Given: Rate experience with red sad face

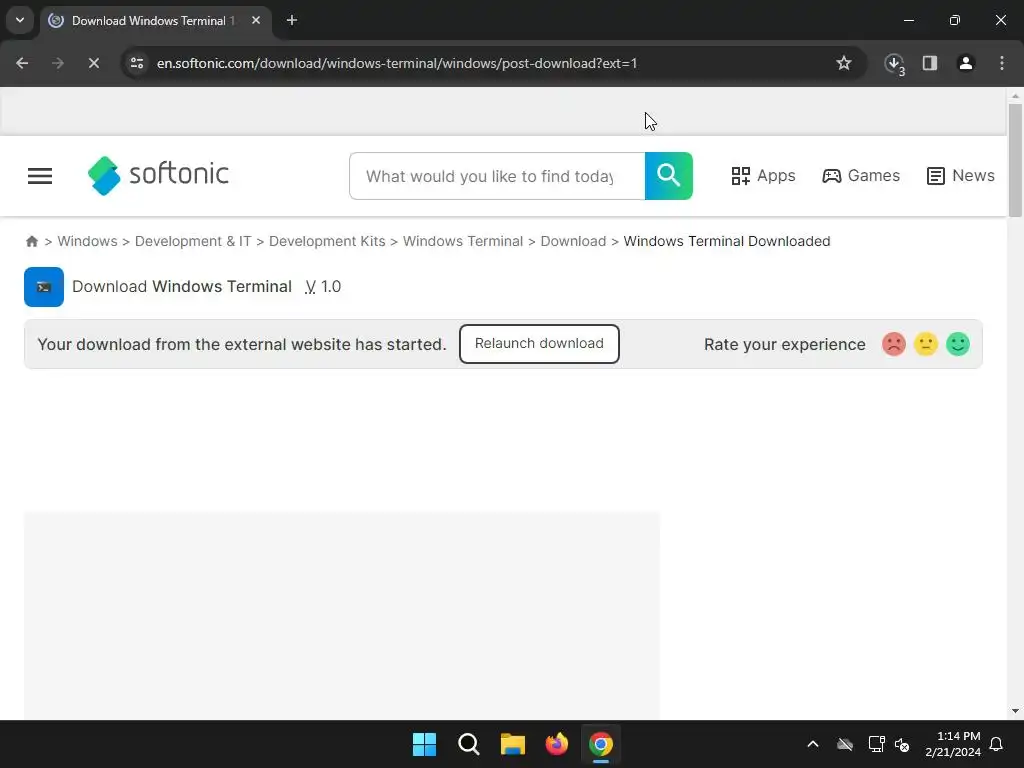Looking at the screenshot, I should [x=893, y=344].
